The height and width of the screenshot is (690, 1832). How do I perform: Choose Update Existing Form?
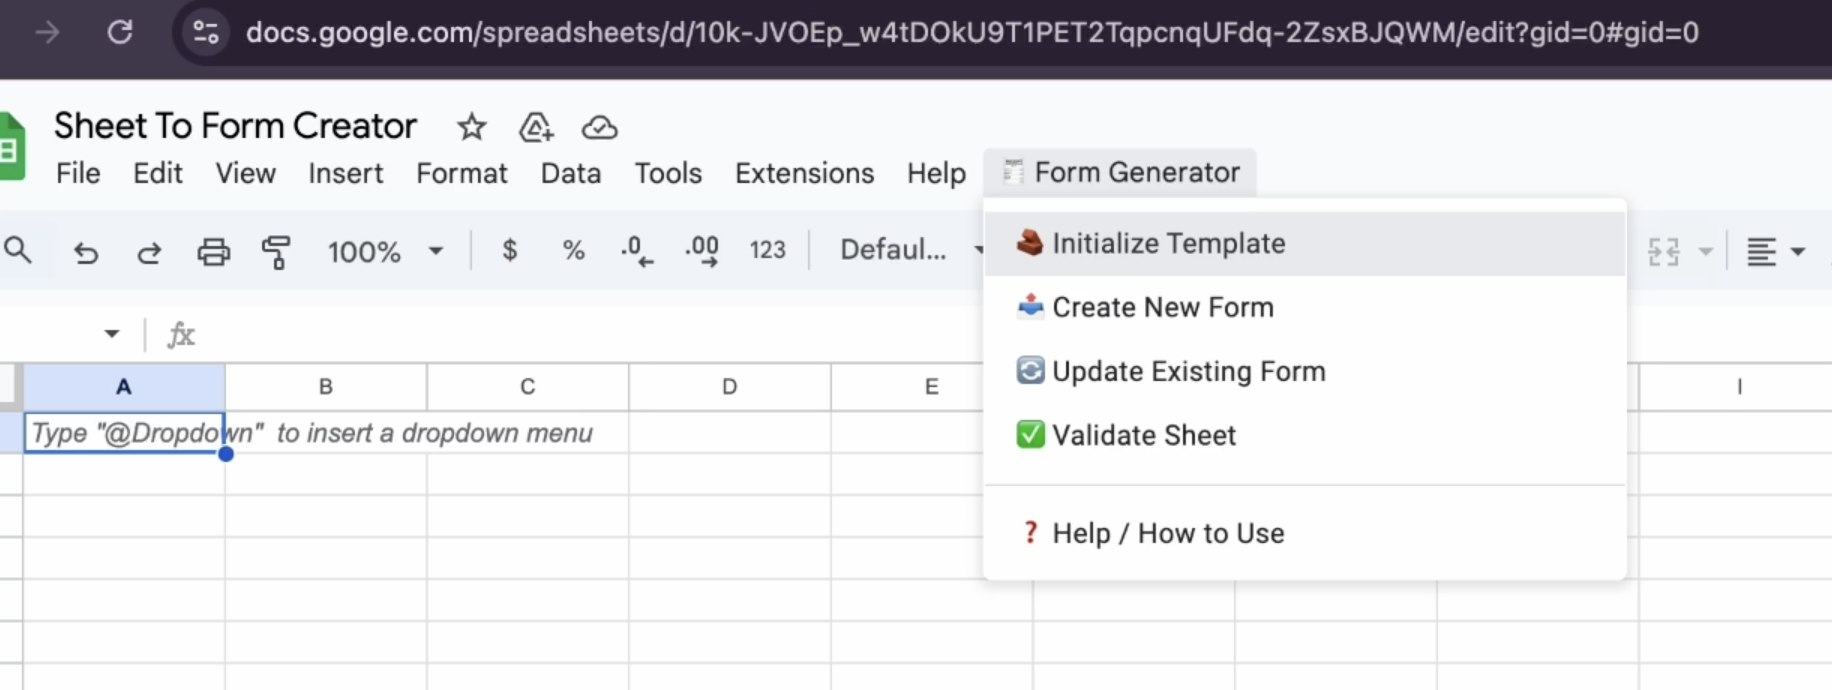click(1305, 371)
